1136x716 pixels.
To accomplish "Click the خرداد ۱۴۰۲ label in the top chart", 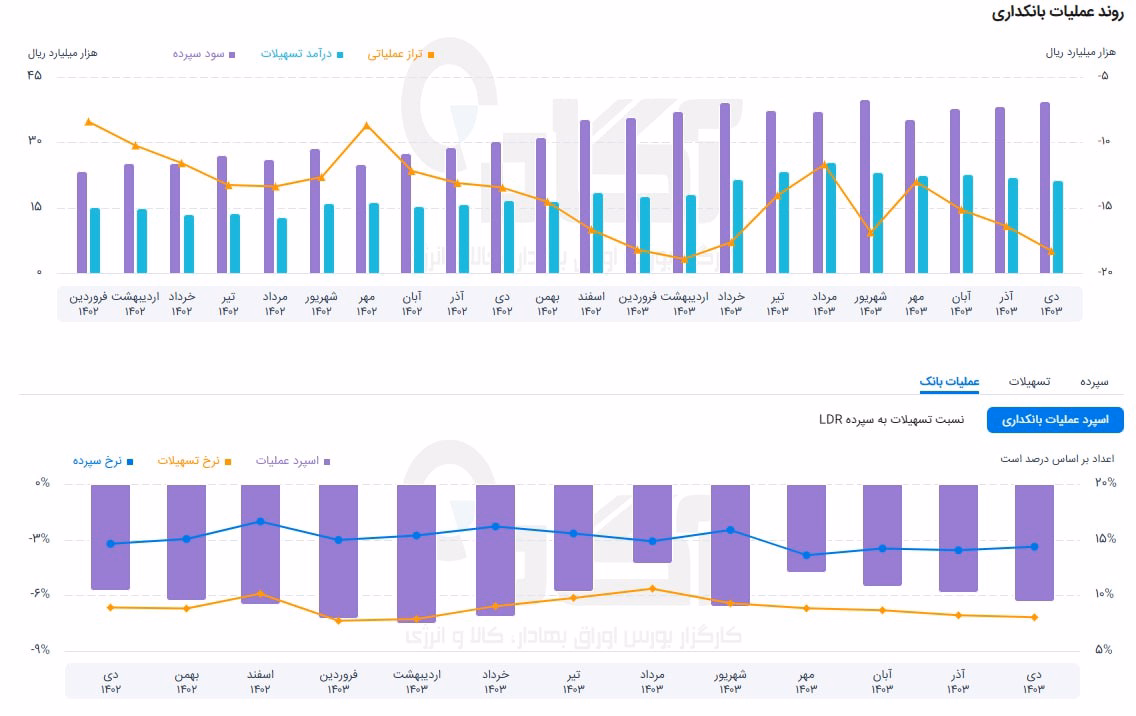I will [182, 304].
